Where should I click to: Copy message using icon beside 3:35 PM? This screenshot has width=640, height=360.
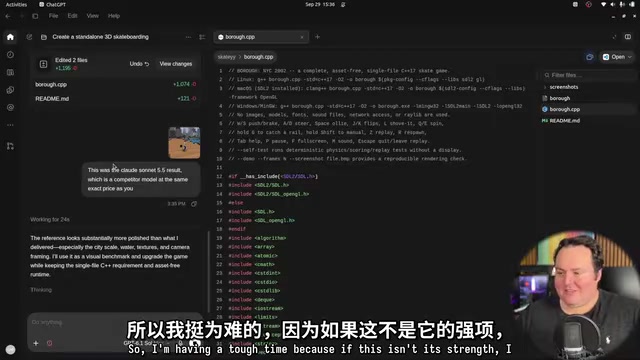click(x=194, y=204)
